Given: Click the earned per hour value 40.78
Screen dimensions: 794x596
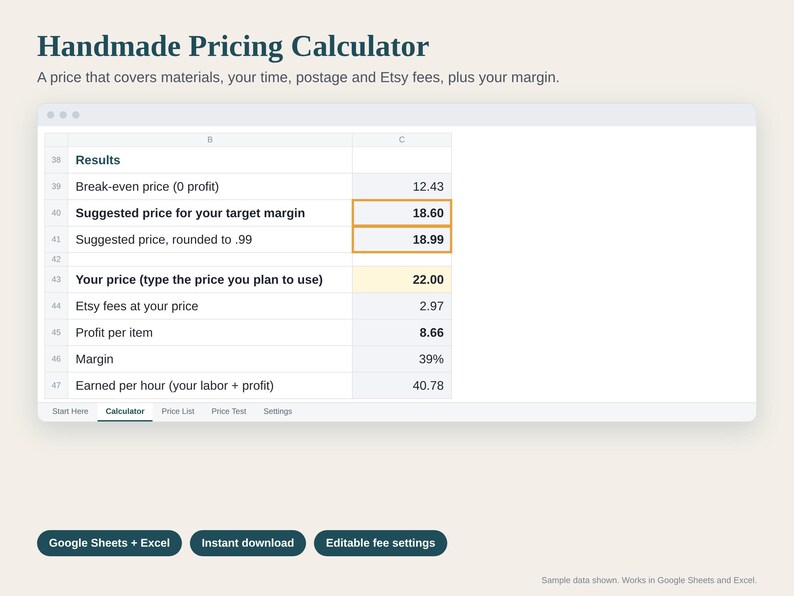Looking at the screenshot, I should click(402, 385).
